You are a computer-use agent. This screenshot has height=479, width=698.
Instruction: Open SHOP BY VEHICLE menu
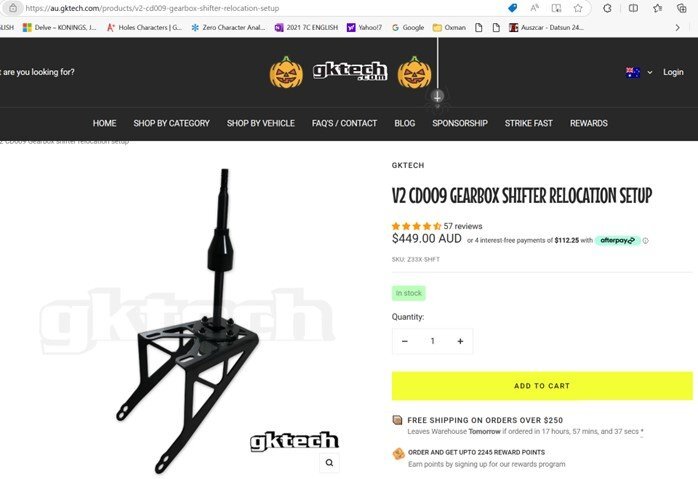[261, 123]
